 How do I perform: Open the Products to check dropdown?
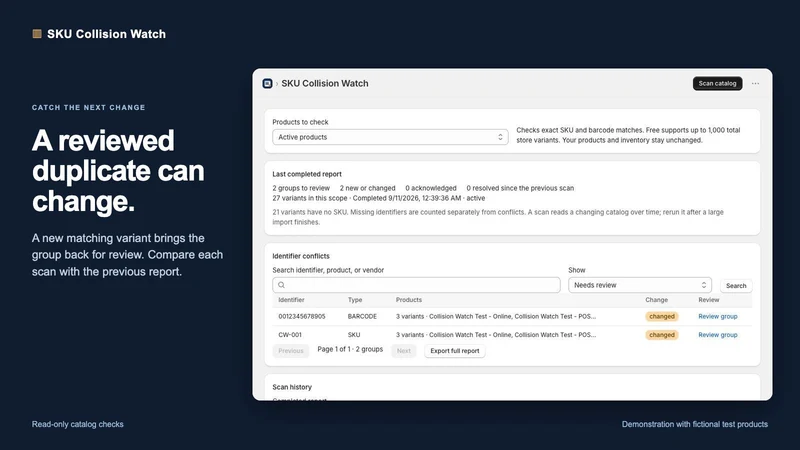[x=390, y=137]
